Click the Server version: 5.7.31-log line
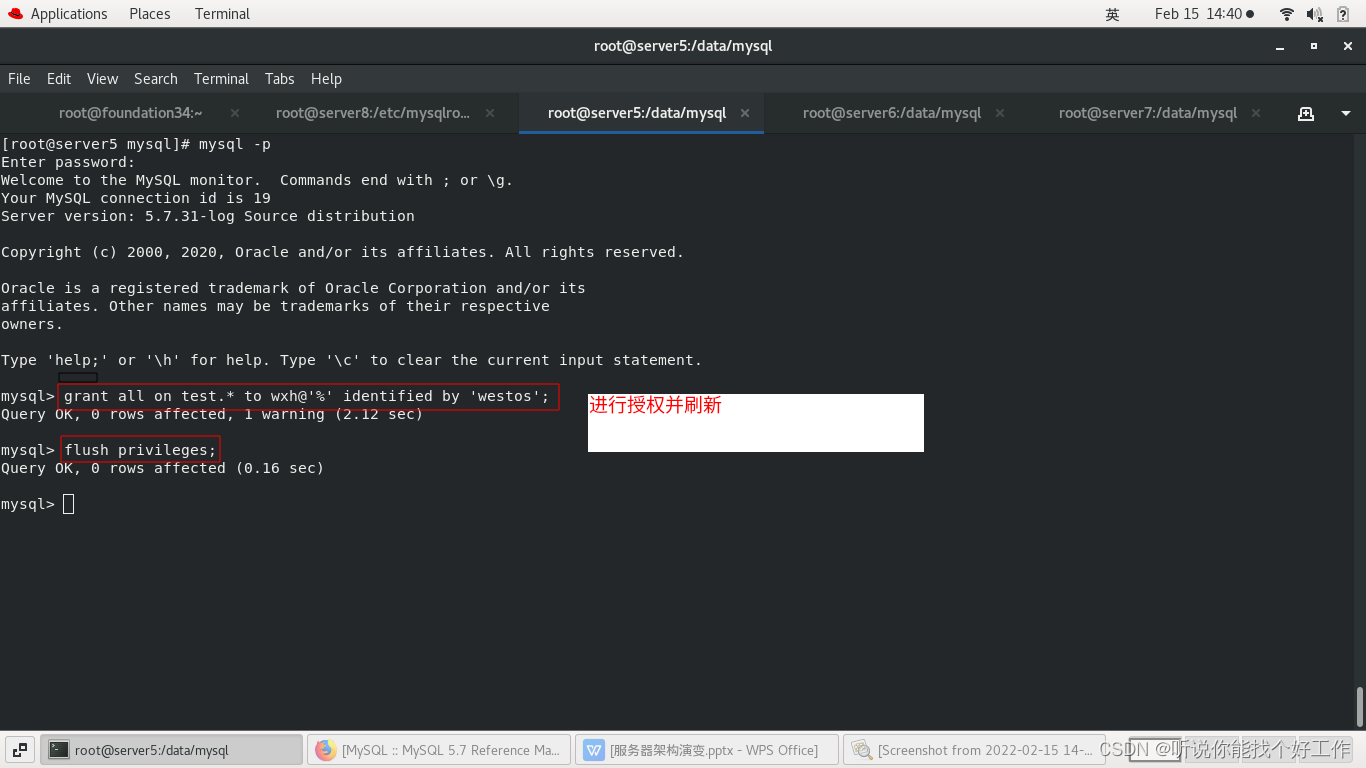 (x=208, y=216)
